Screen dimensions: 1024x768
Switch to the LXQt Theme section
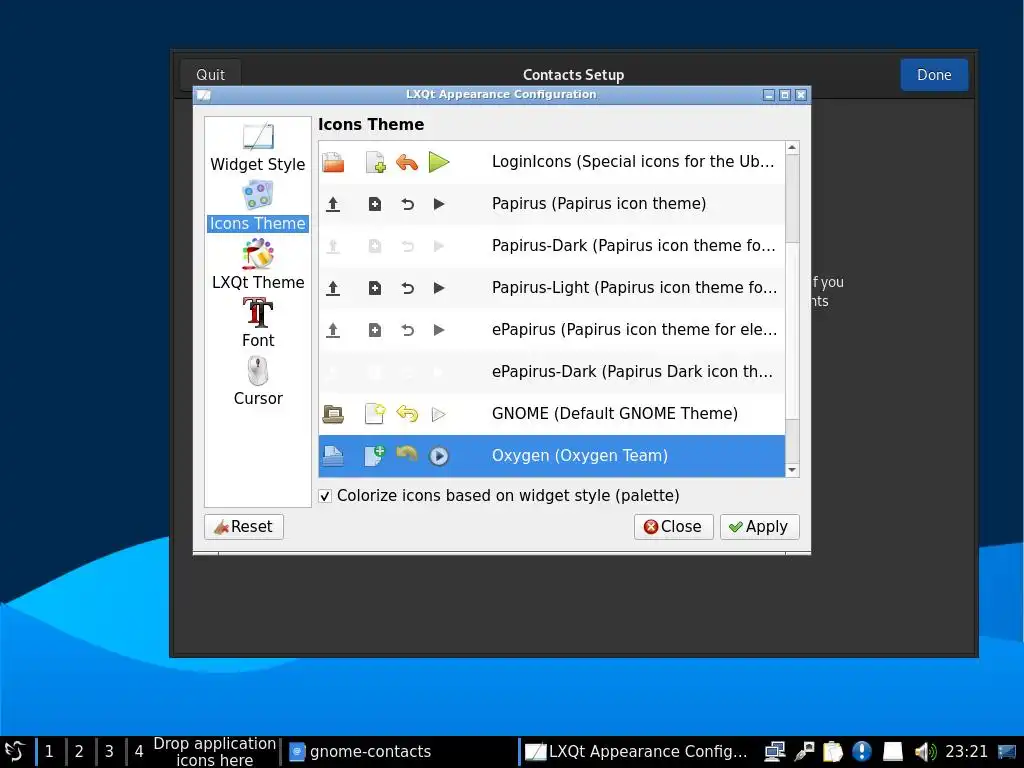click(x=257, y=265)
